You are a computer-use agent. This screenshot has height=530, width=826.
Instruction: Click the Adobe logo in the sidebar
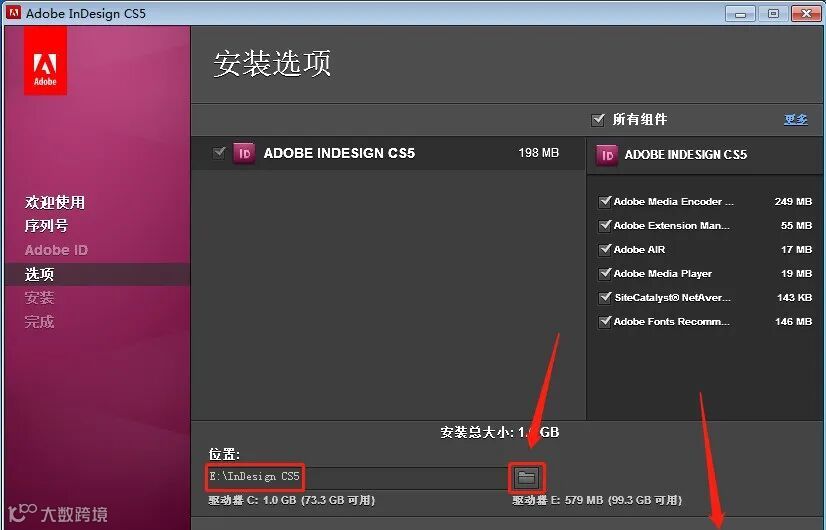point(45,61)
